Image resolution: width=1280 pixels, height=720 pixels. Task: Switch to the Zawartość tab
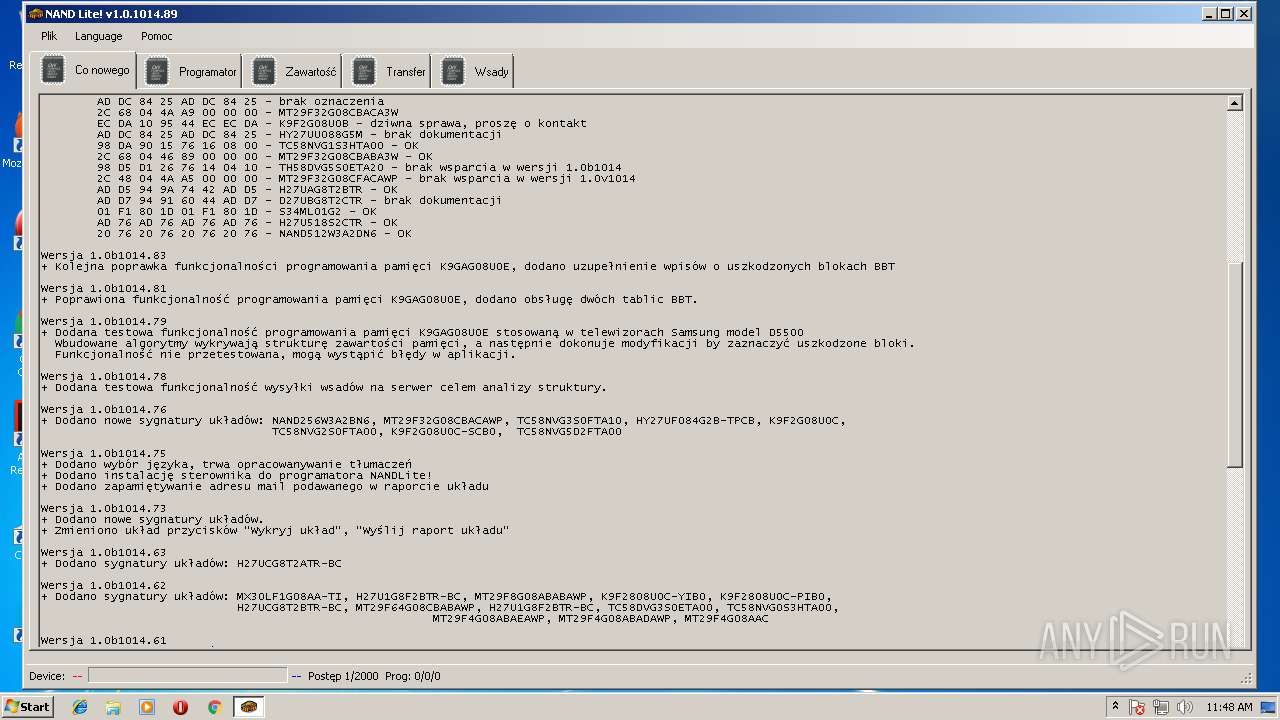tap(294, 72)
